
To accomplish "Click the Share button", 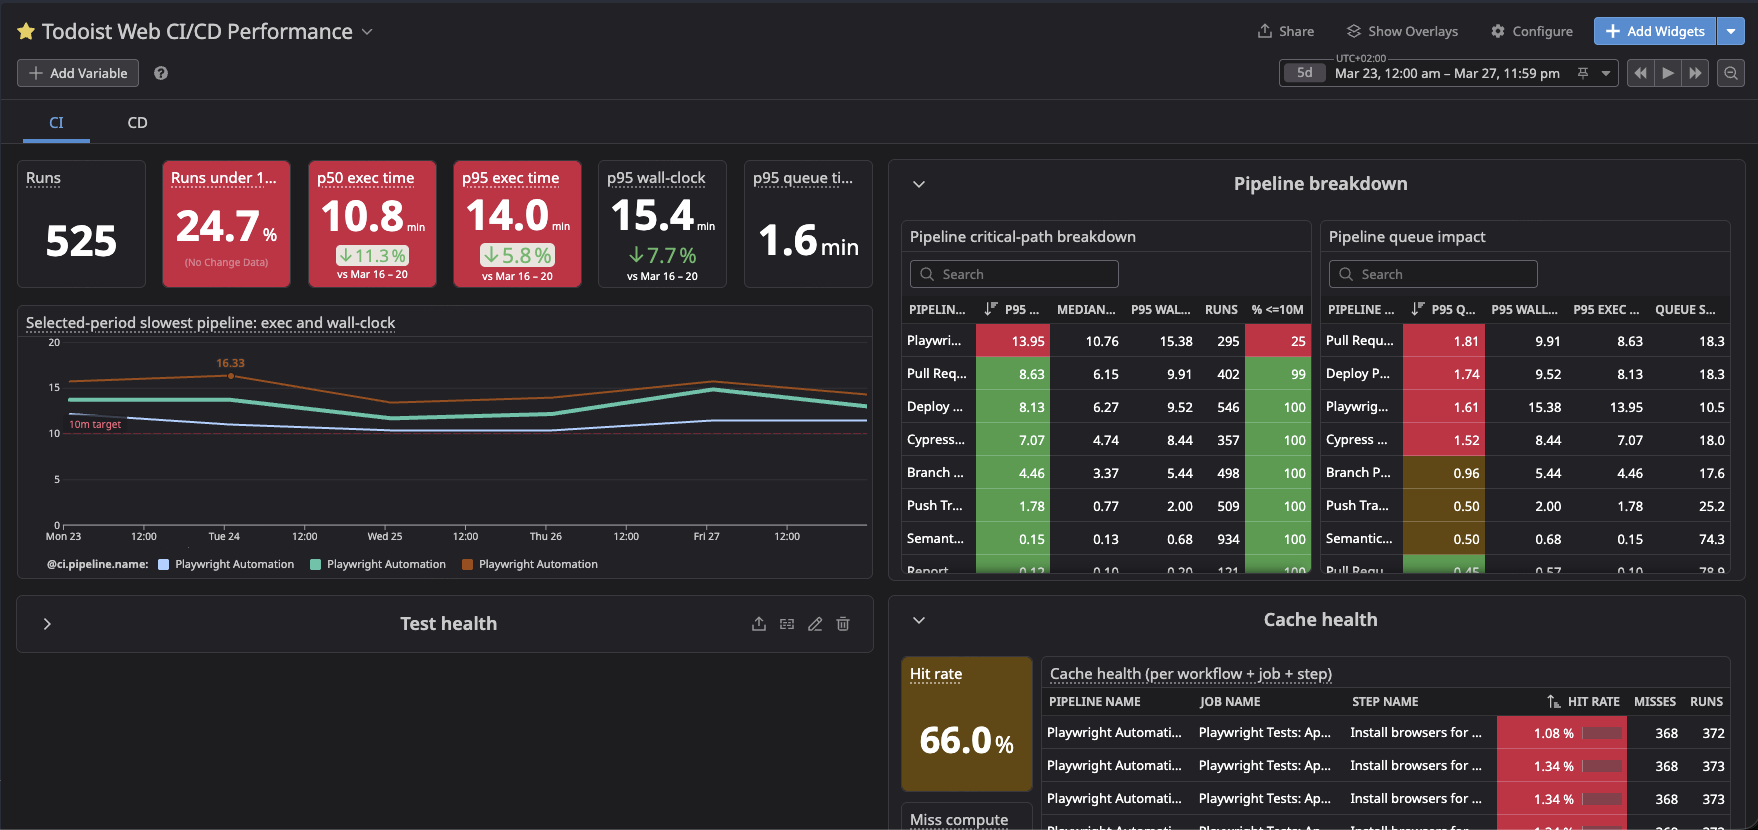I will pos(1286,31).
